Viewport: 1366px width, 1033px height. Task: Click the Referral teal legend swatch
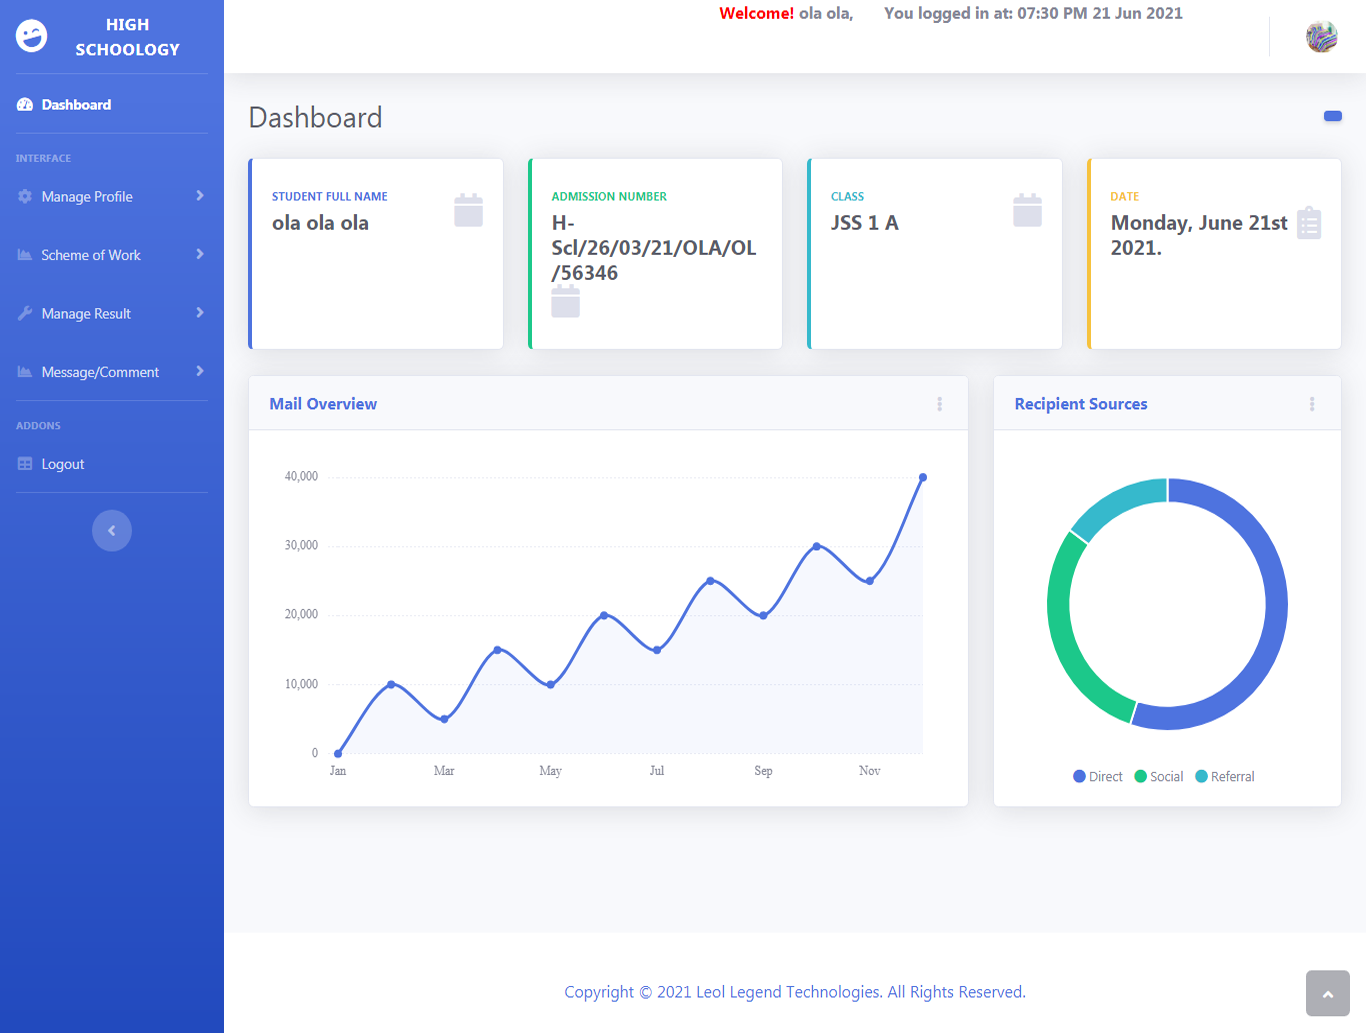[x=1201, y=777]
